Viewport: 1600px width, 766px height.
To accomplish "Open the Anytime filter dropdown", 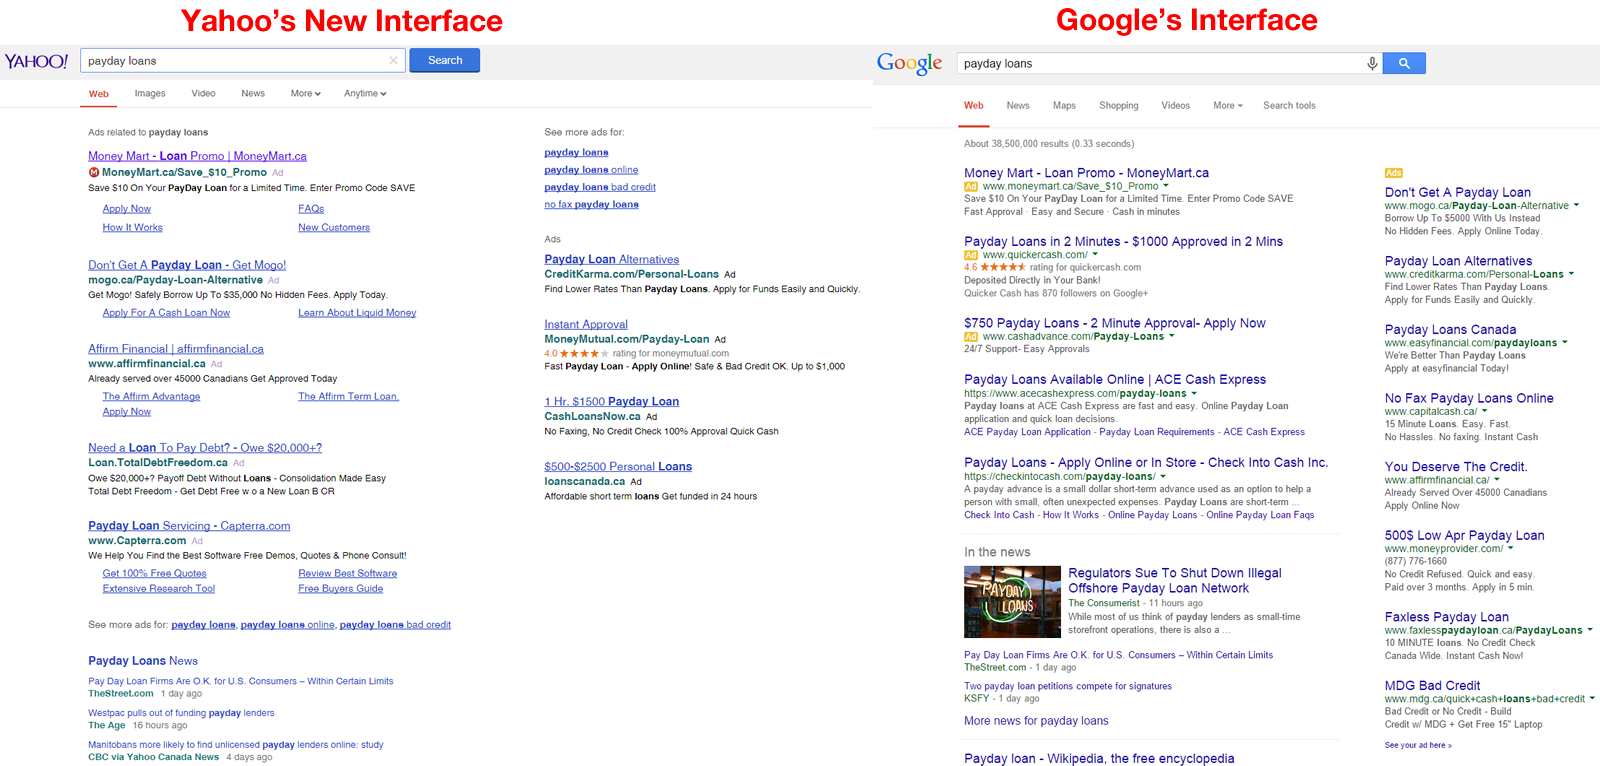I will pyautogui.click(x=364, y=94).
